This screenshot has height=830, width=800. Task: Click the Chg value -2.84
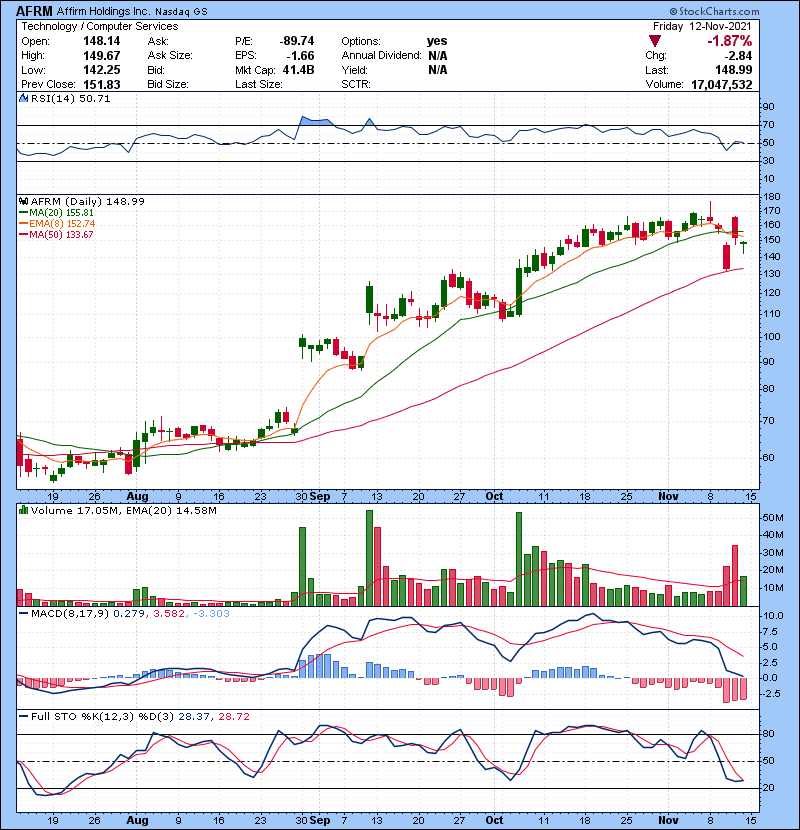point(739,56)
